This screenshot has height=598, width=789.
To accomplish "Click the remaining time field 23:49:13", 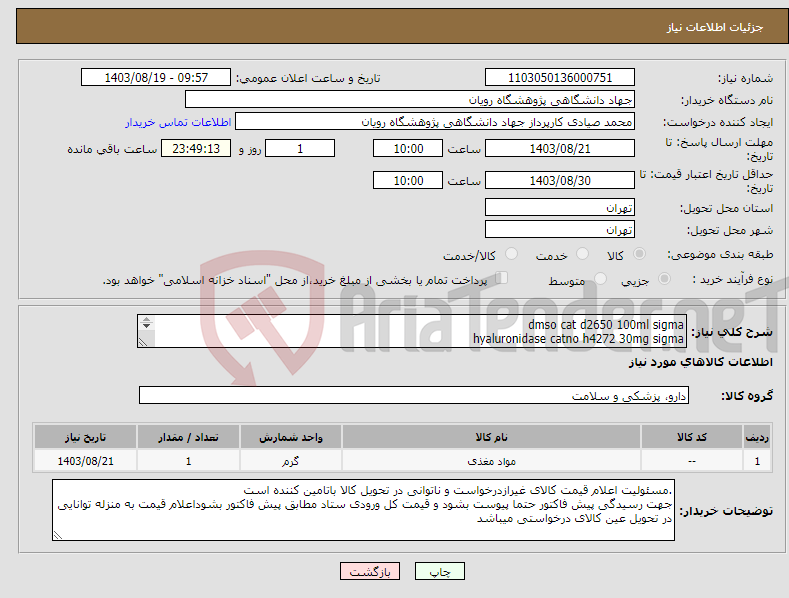I will tap(196, 148).
